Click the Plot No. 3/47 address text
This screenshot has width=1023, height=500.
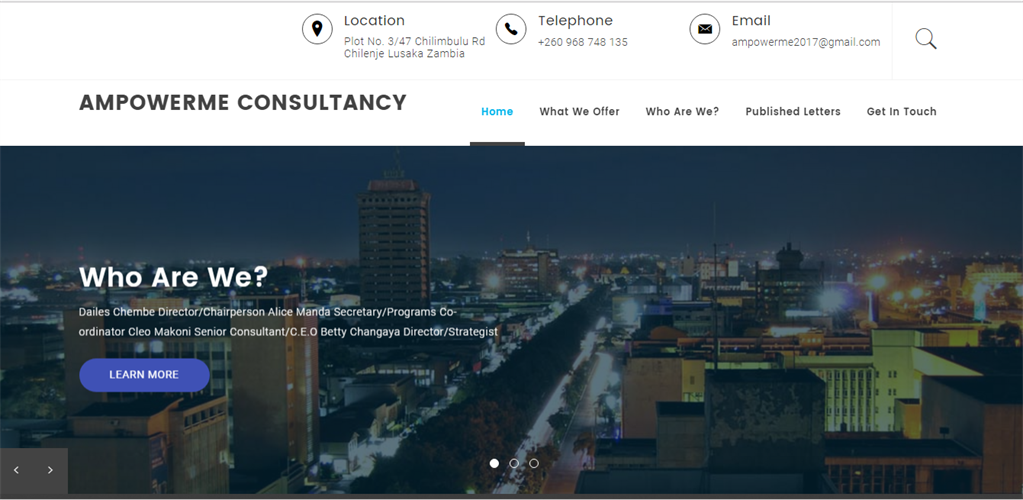414,48
